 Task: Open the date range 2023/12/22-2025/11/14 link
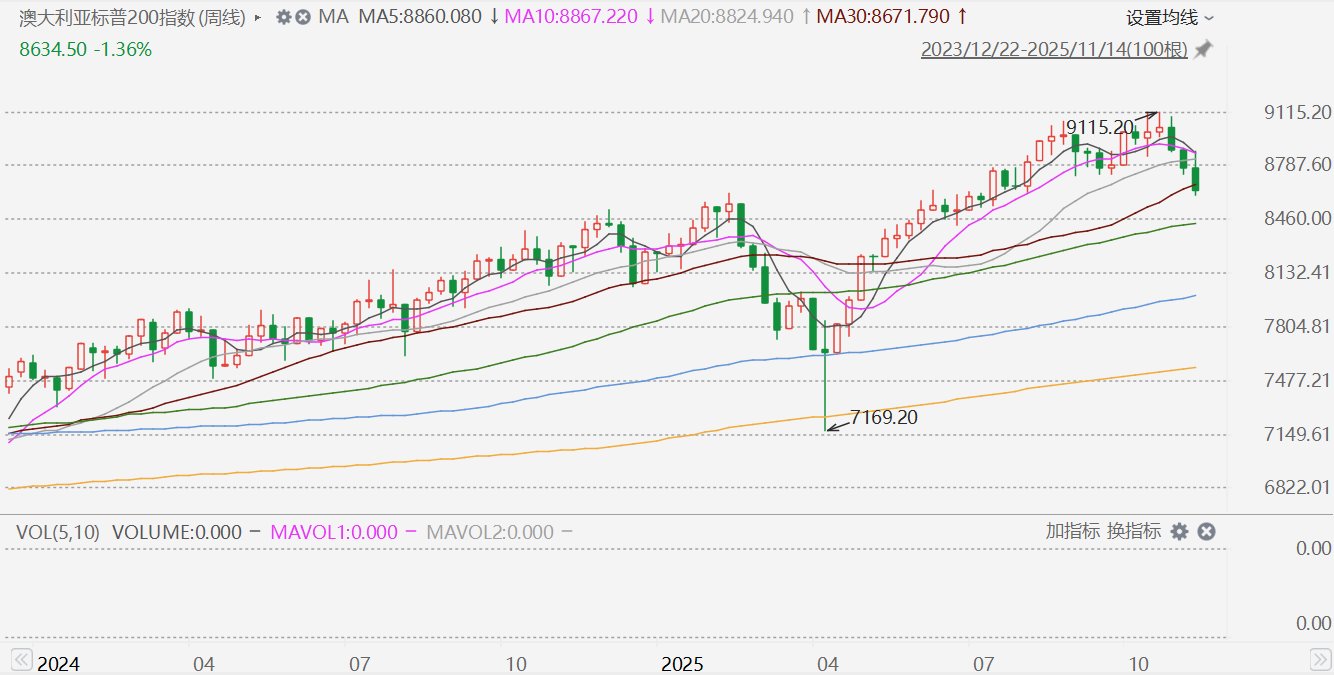[x=1054, y=49]
